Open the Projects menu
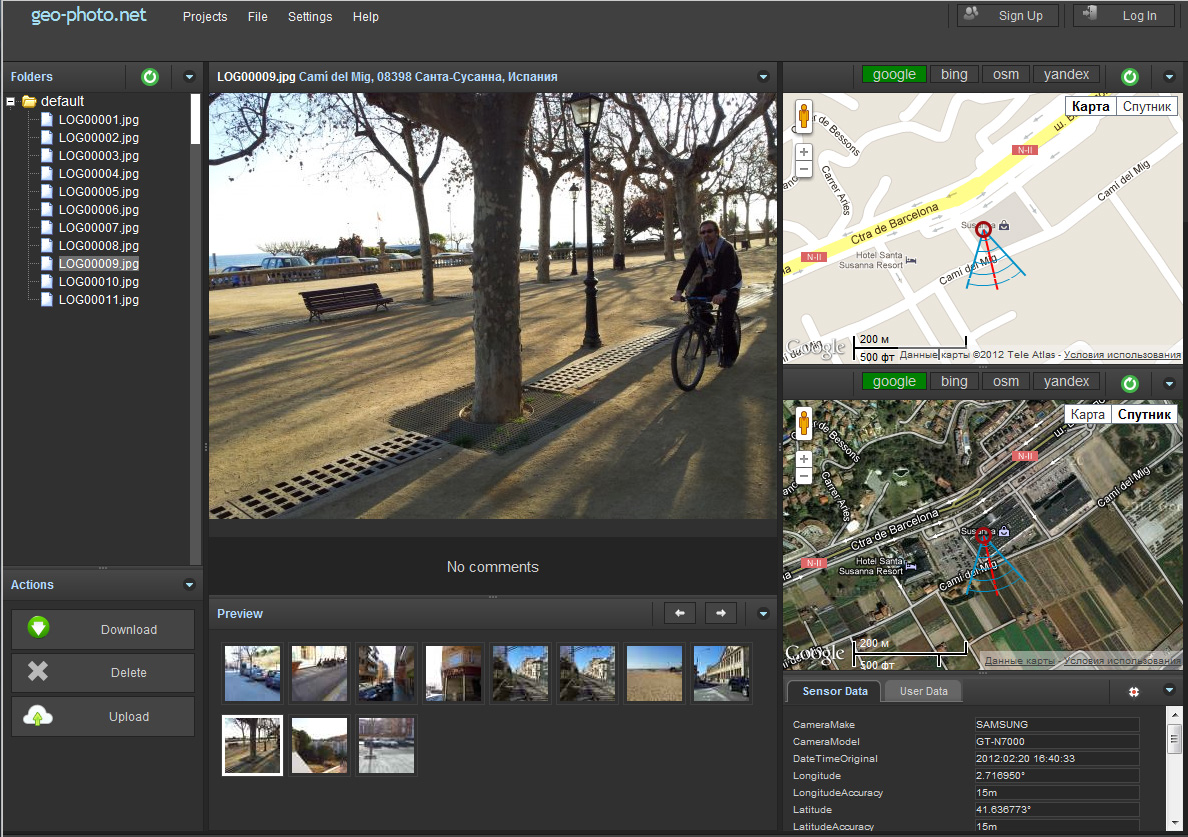 coord(205,16)
